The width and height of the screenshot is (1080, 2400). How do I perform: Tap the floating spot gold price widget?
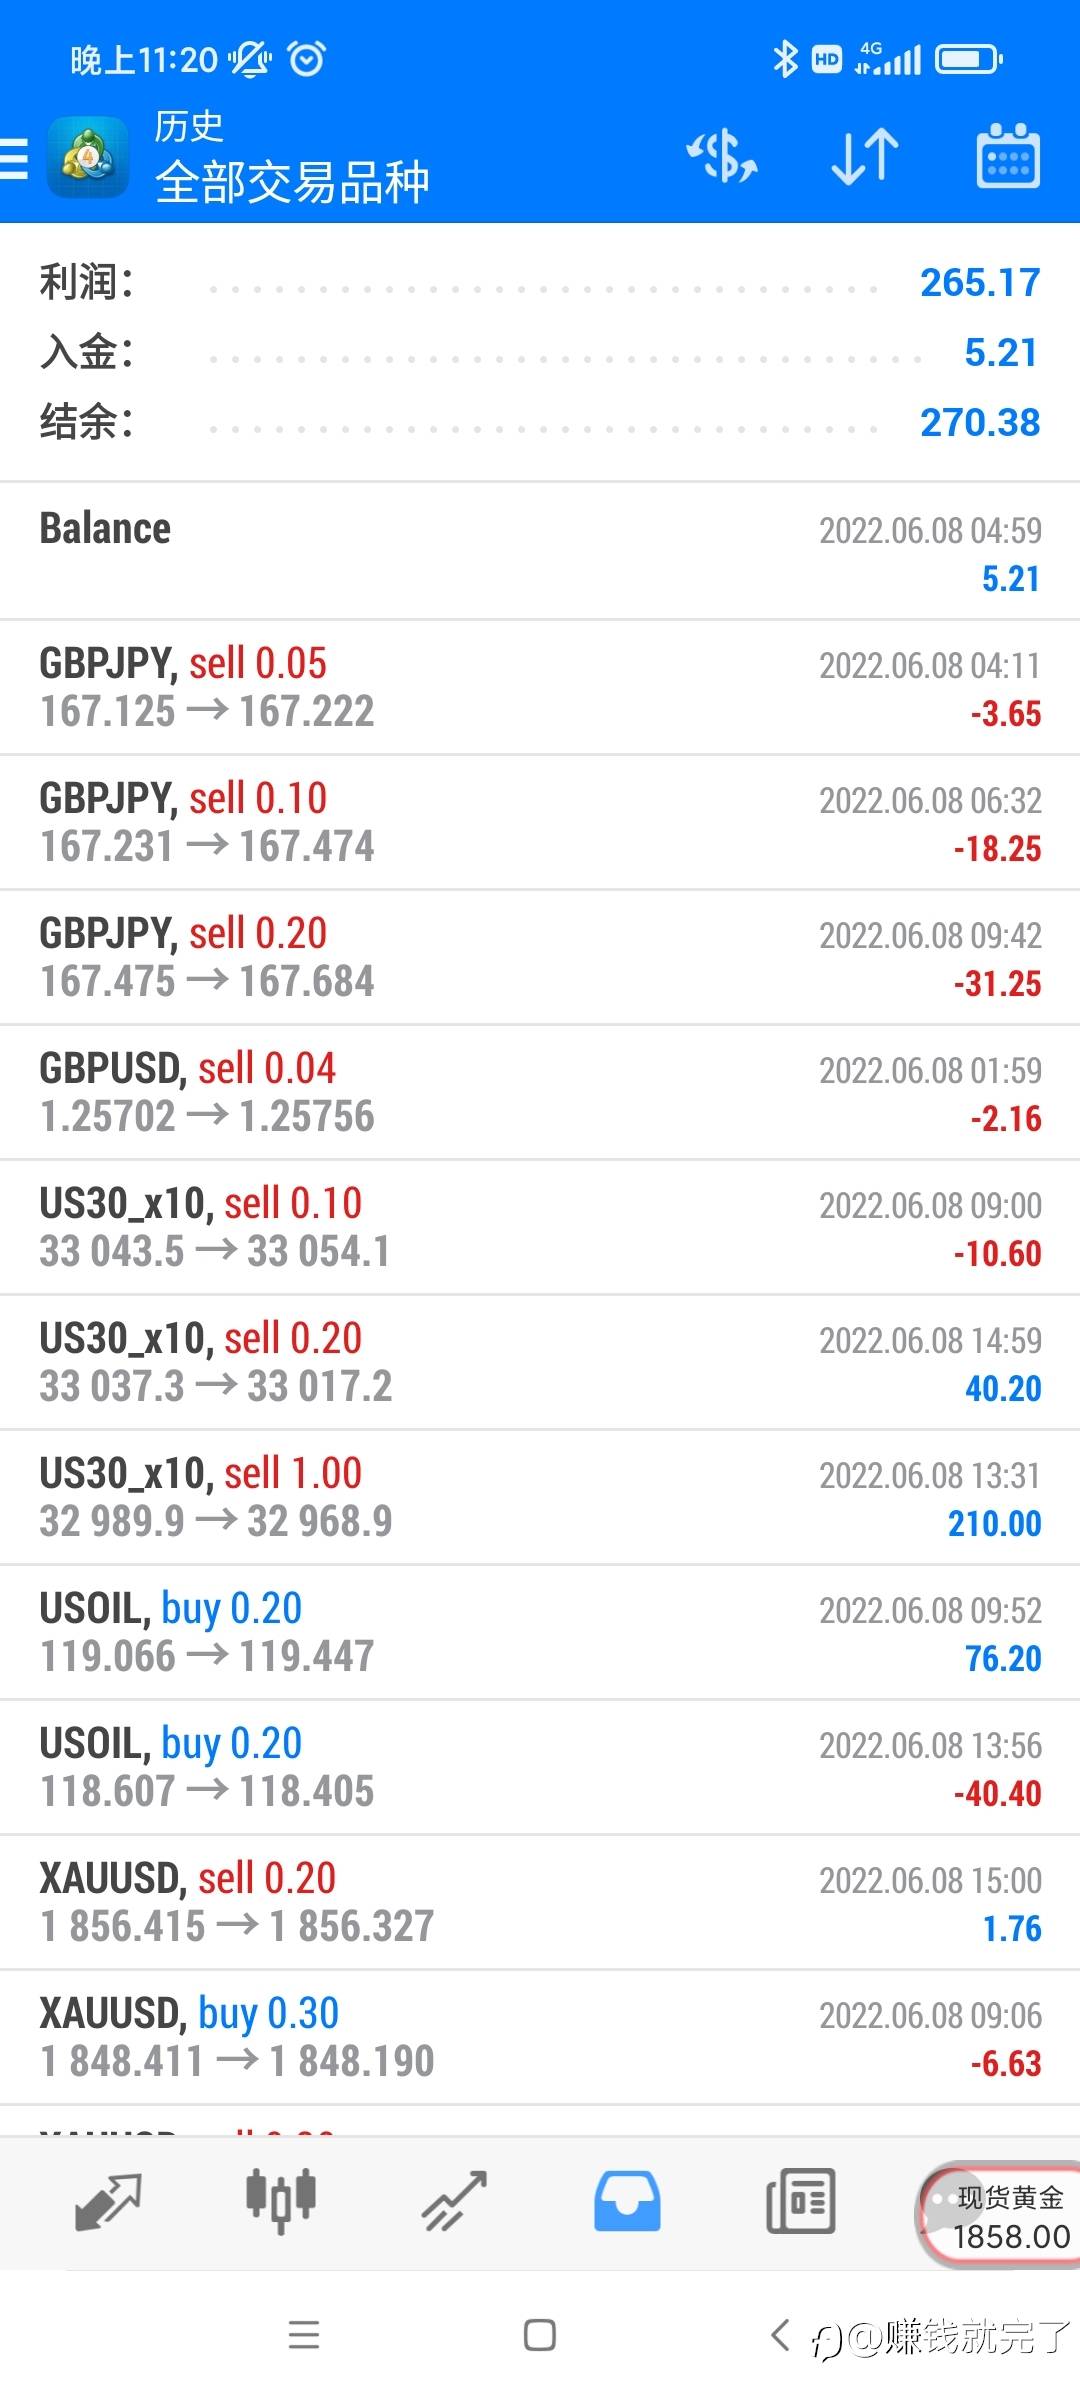(1000, 2215)
